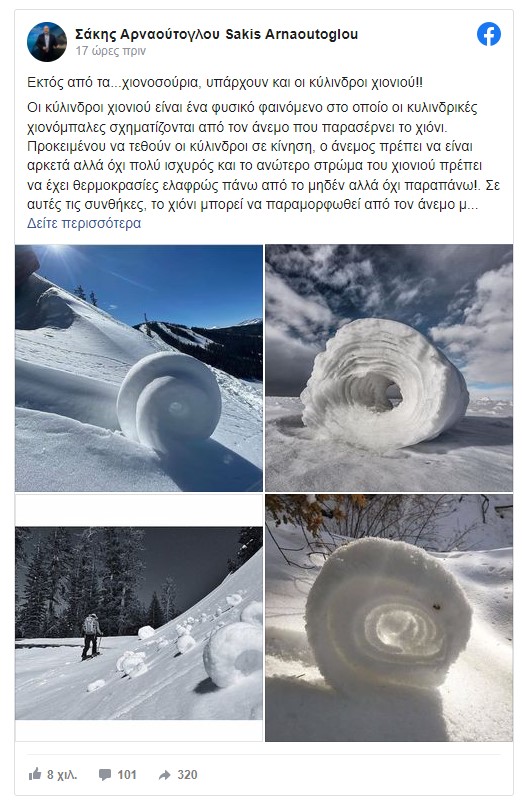Open spiral snow roll close-up photo
Viewport: 526px width, 803px height.
[x=389, y=618]
